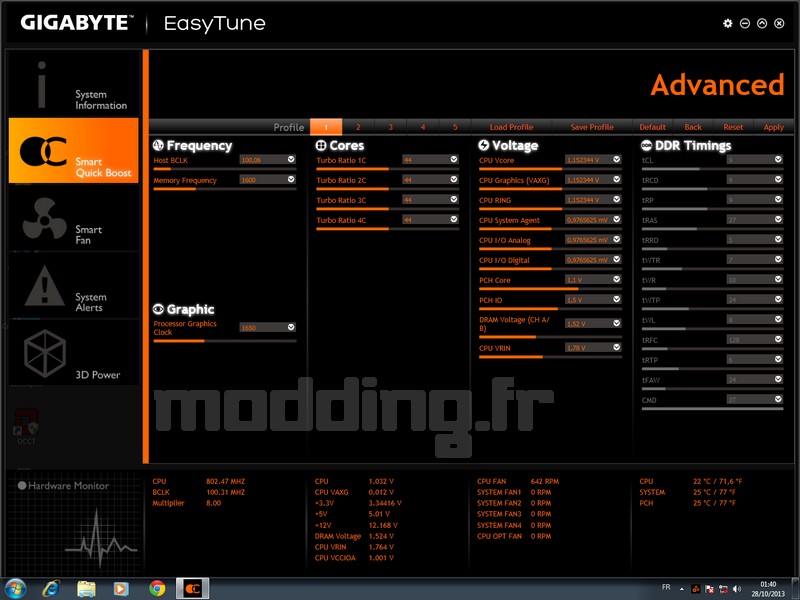Switch to Profile 5 tab
This screenshot has height=600, width=800.
pos(455,127)
